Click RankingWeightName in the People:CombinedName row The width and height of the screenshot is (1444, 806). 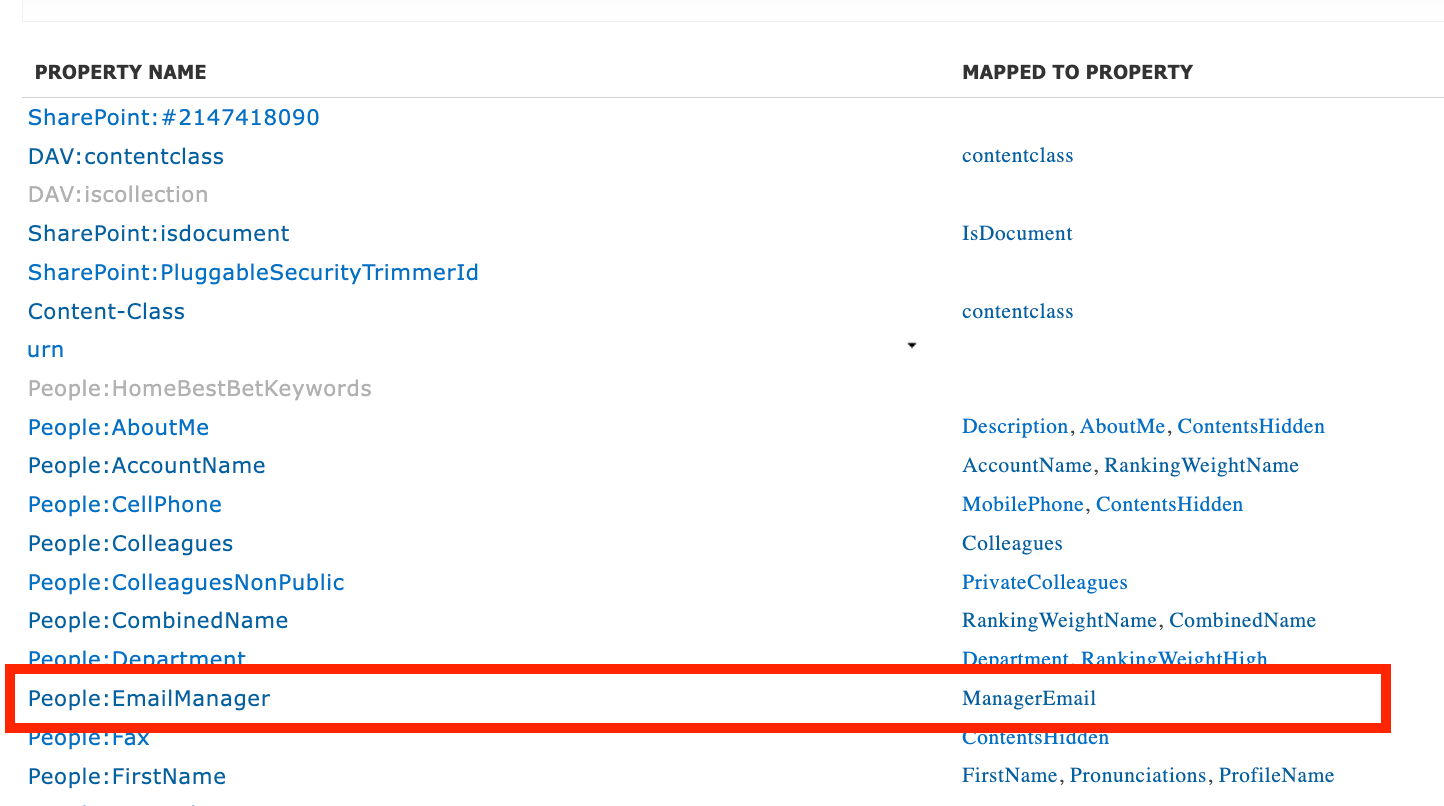(x=1059, y=620)
